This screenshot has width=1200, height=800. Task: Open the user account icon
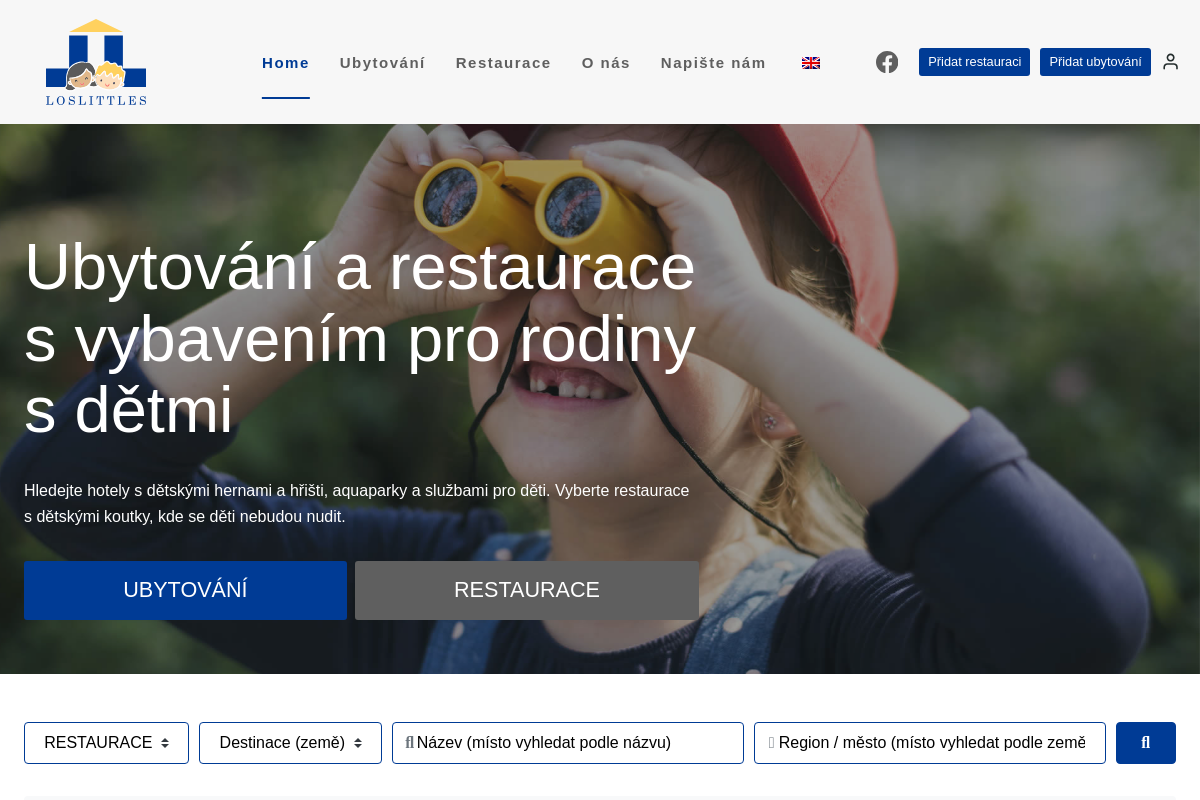pos(1170,62)
